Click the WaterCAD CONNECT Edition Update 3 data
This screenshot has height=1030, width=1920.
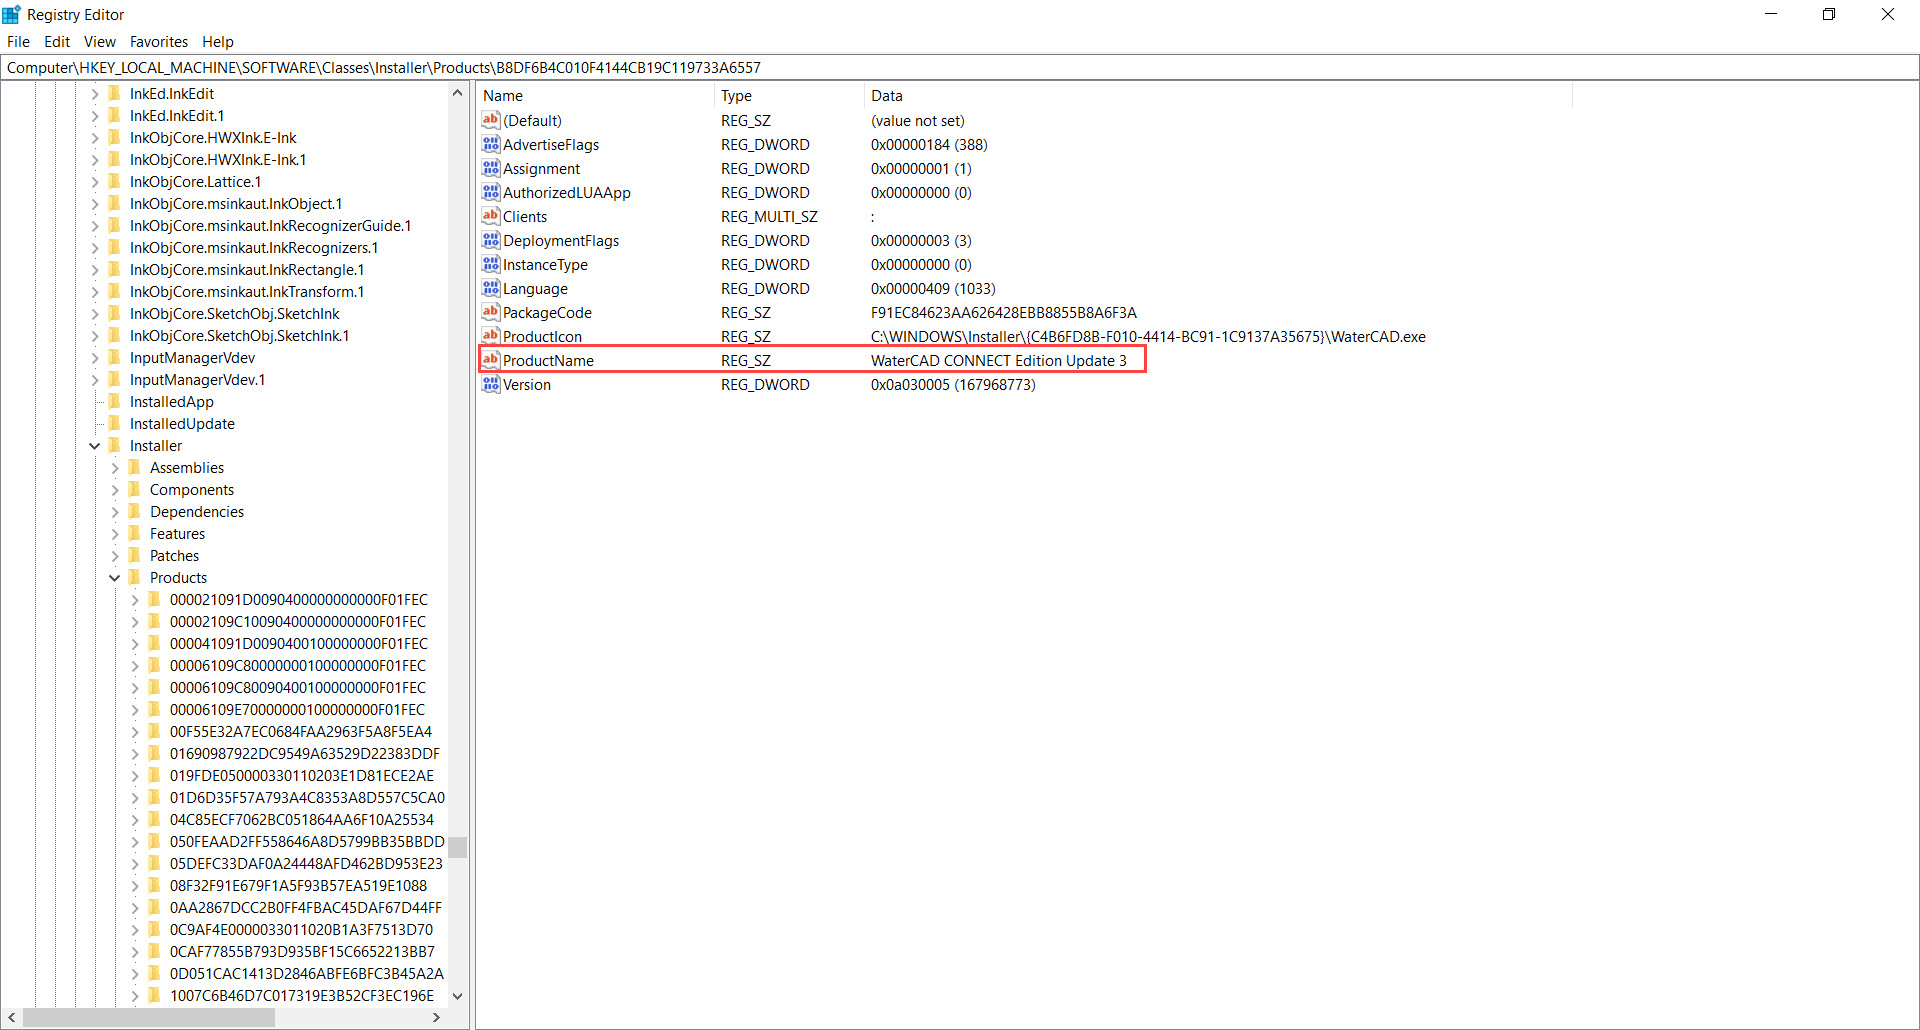click(998, 360)
